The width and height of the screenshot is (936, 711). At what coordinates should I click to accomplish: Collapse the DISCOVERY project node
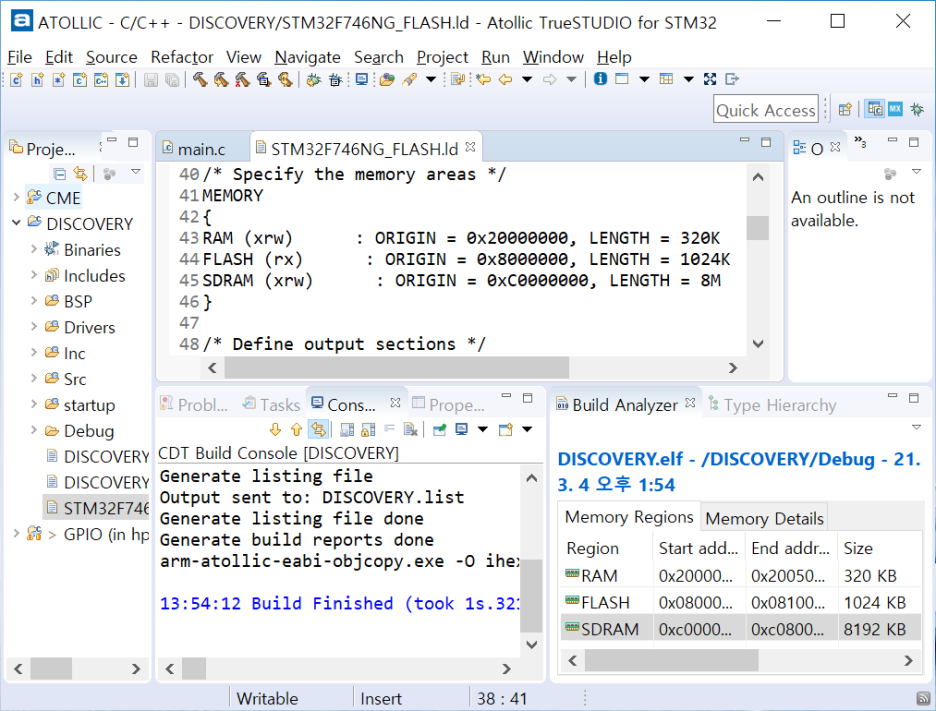coord(16,223)
